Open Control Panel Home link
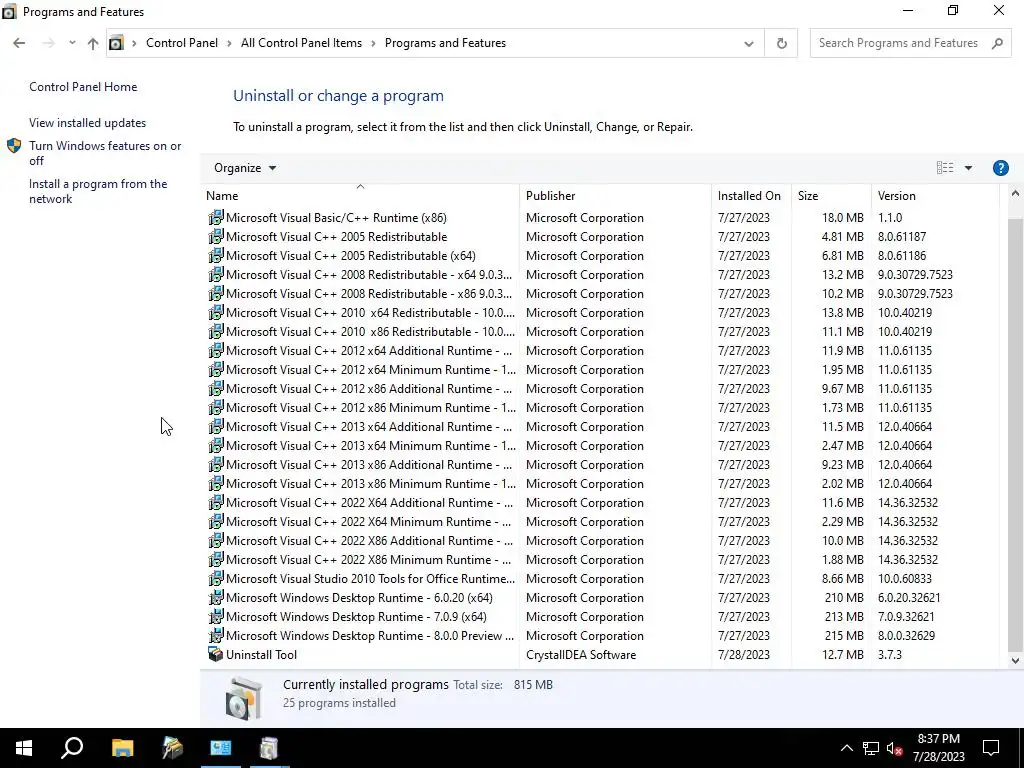 click(x=83, y=87)
